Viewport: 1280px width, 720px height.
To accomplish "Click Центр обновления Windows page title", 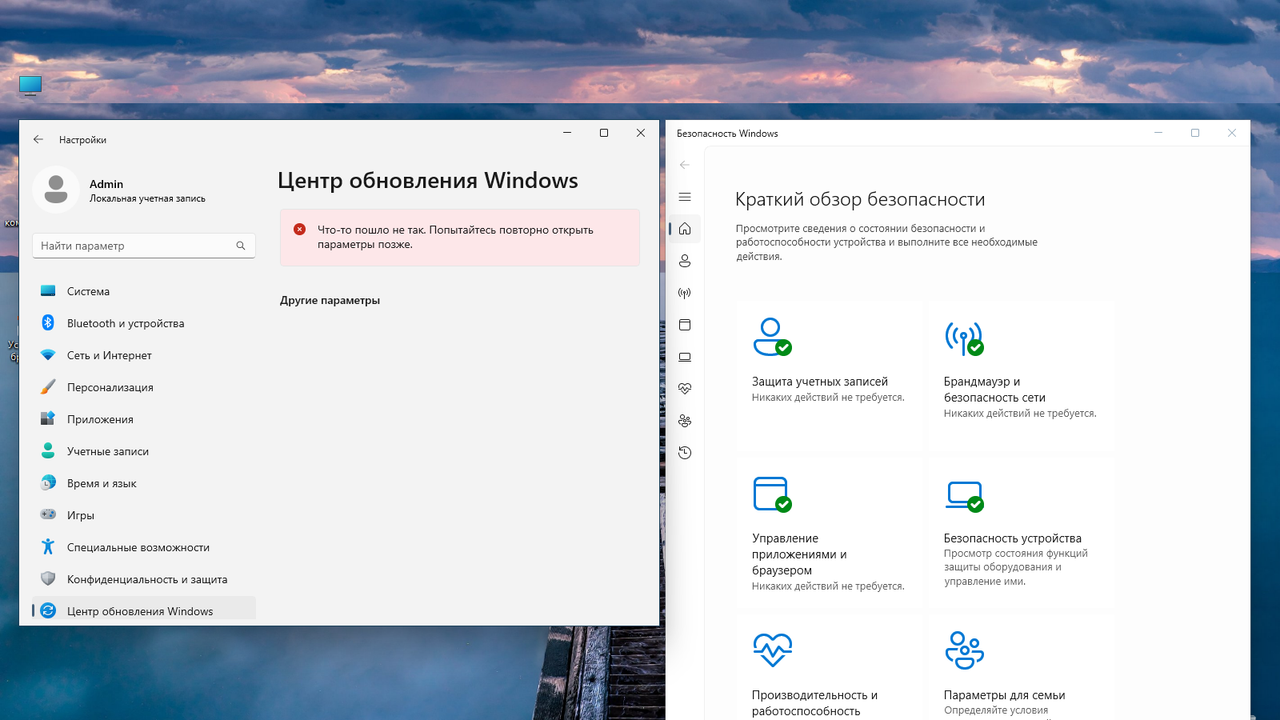I will 428,181.
